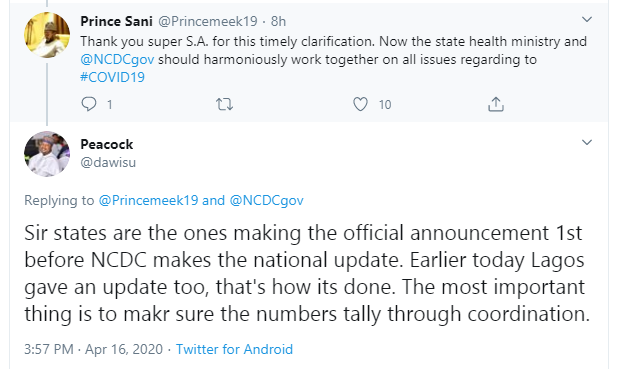This screenshot has height=369, width=624.
Task: Open Peacock's profile avatar
Action: click(x=47, y=154)
